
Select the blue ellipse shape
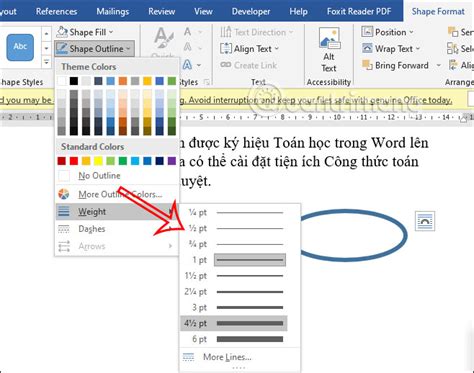click(405, 235)
